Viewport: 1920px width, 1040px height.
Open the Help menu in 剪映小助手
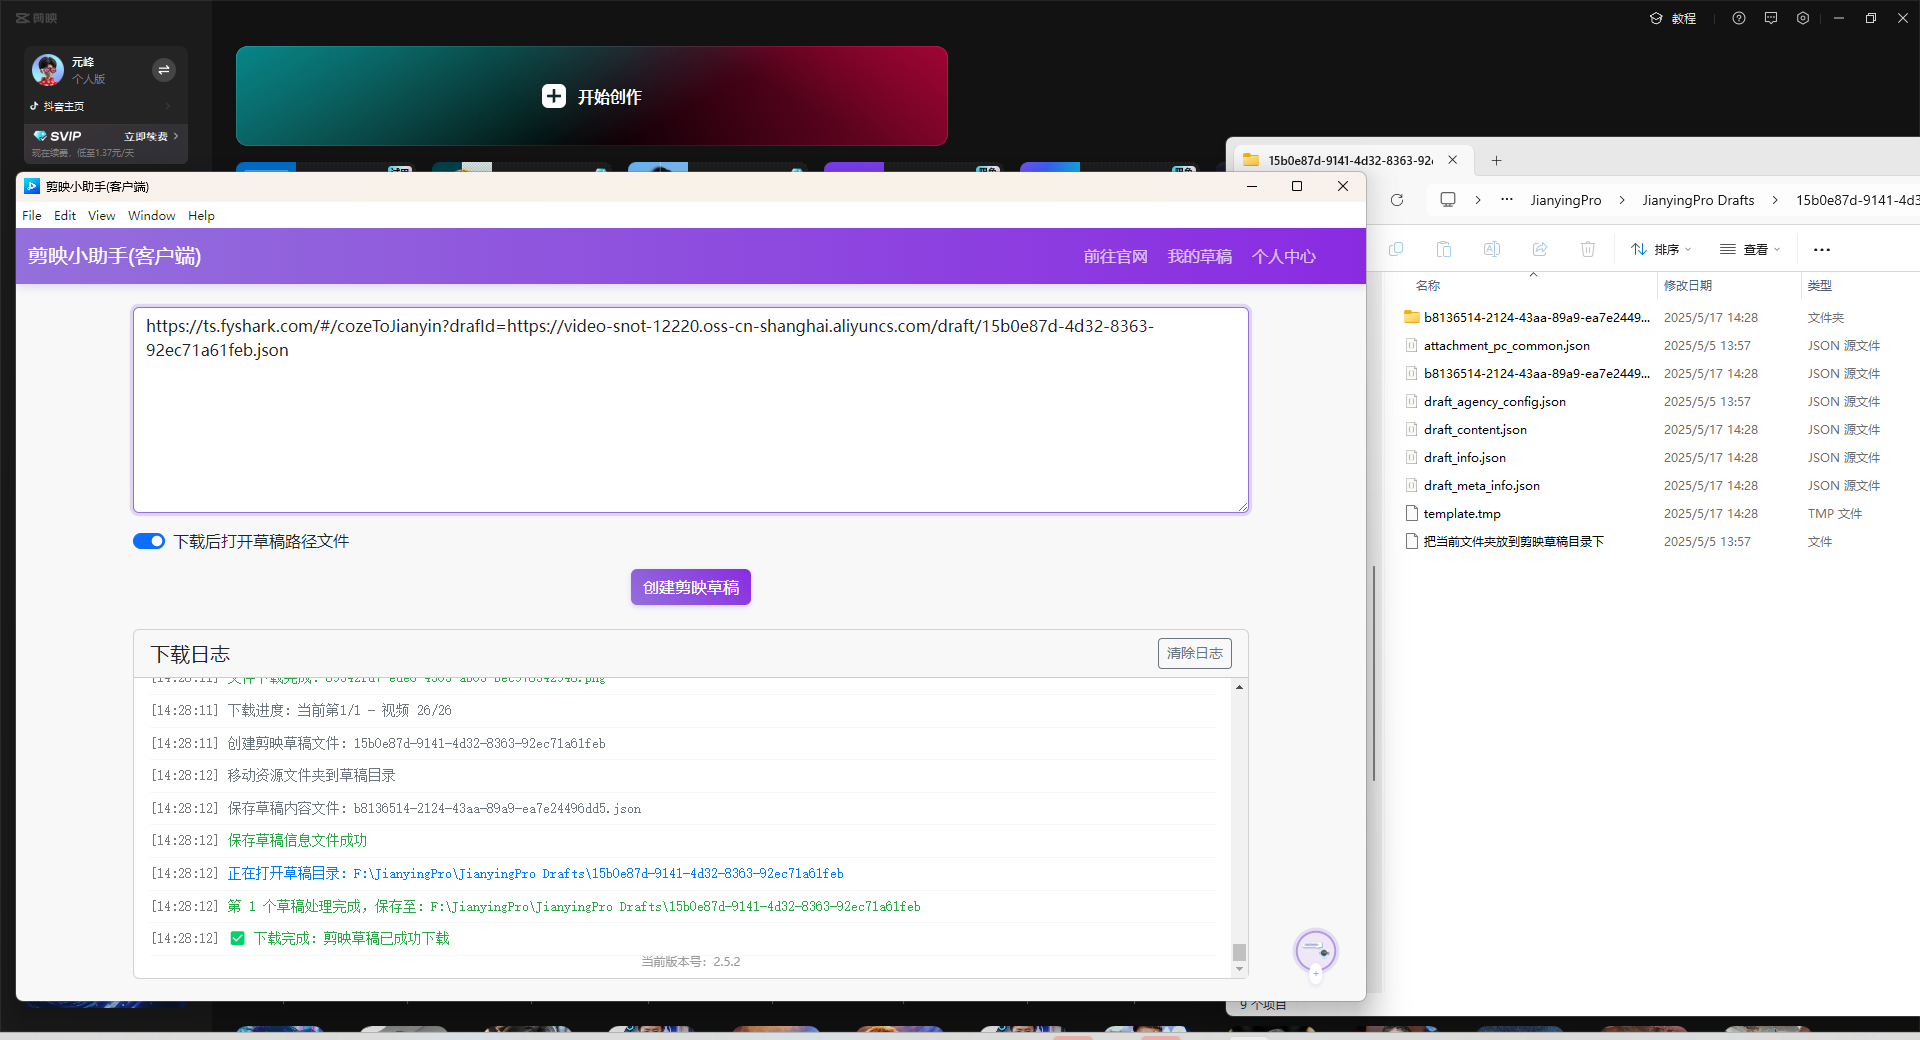(x=201, y=215)
